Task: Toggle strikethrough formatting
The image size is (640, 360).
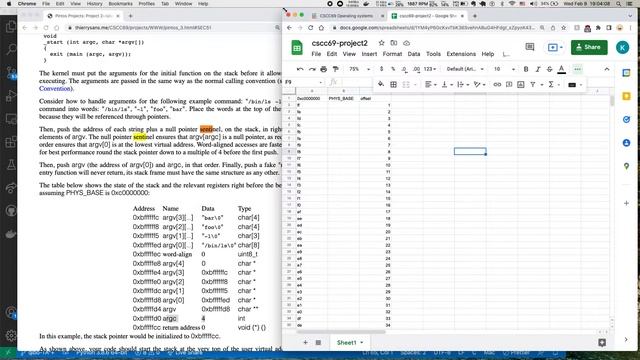Action: click(x=549, y=69)
